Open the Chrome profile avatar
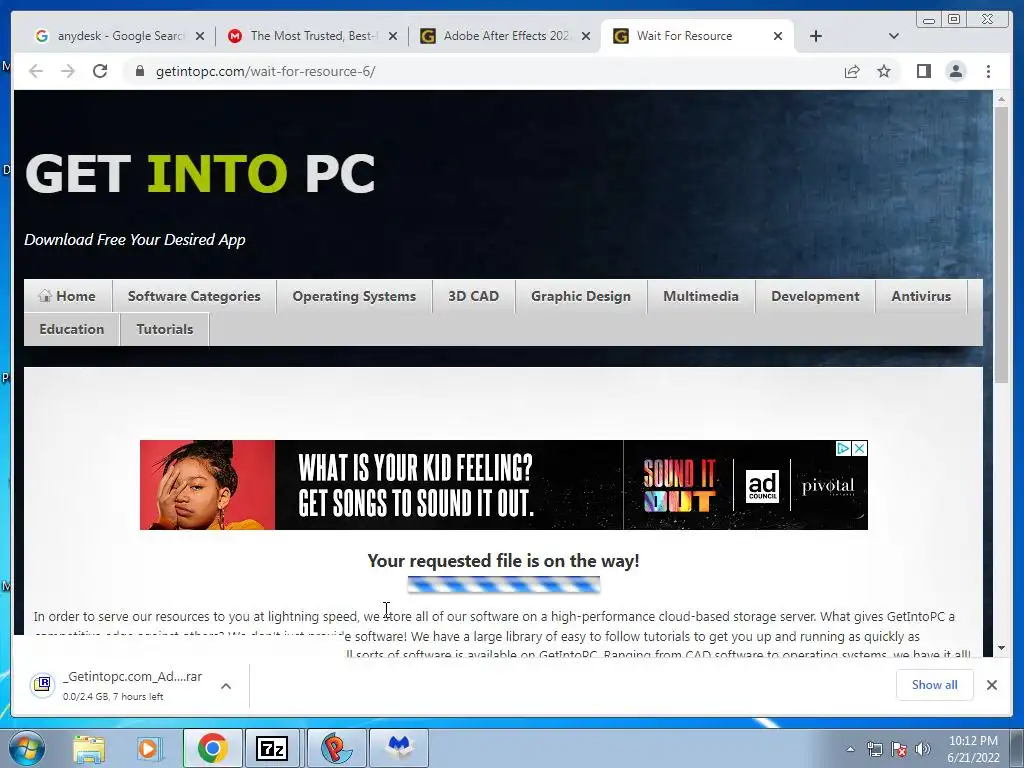Image resolution: width=1024 pixels, height=768 pixels. tap(955, 71)
